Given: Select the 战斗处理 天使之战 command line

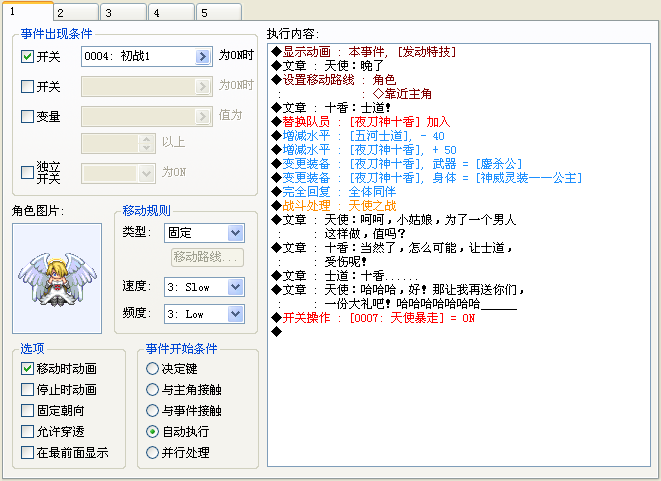Looking at the screenshot, I should pos(334,206).
